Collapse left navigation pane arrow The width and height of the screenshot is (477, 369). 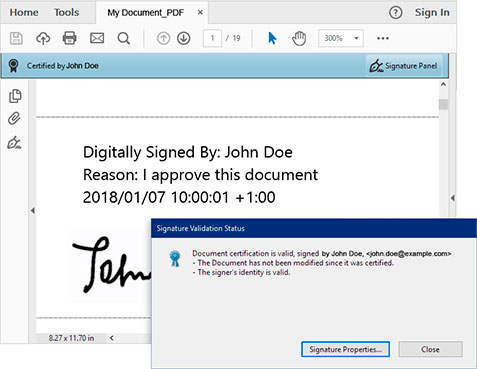pyautogui.click(x=33, y=211)
